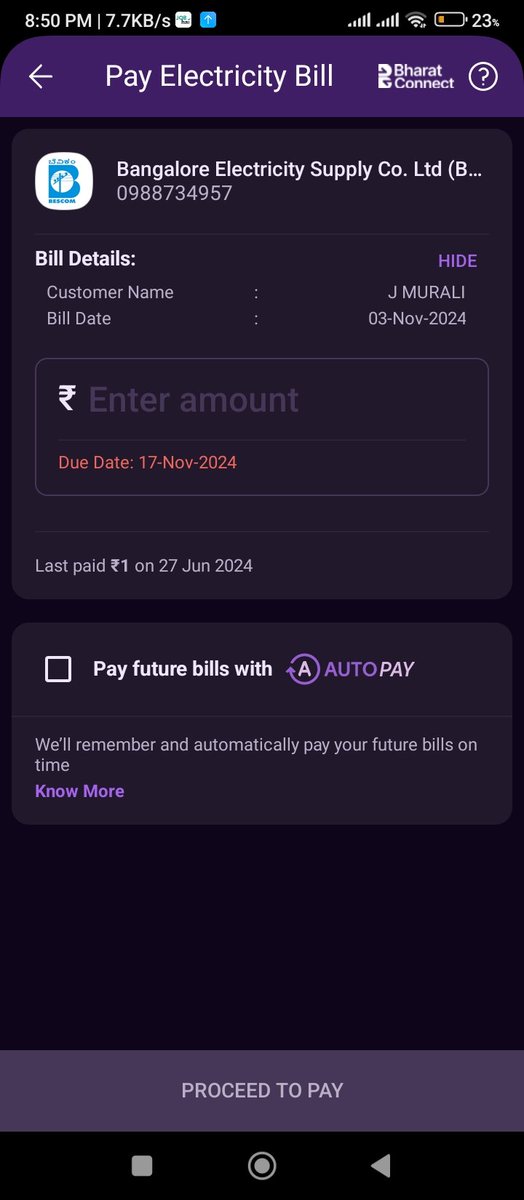
Task: Tap the Bangalore Electricity Supply biller name
Action: tap(299, 169)
